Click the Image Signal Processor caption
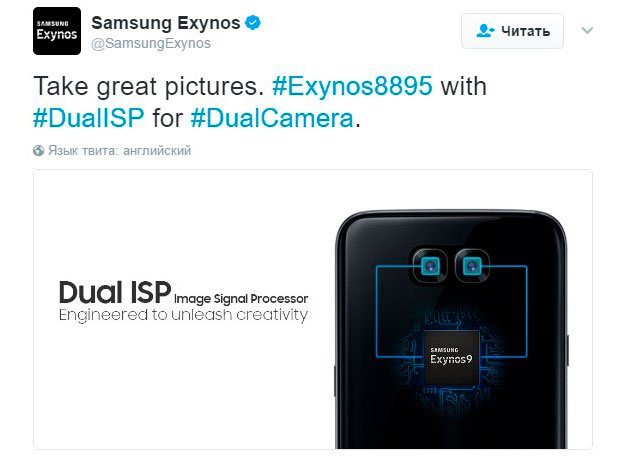 (x=241, y=298)
